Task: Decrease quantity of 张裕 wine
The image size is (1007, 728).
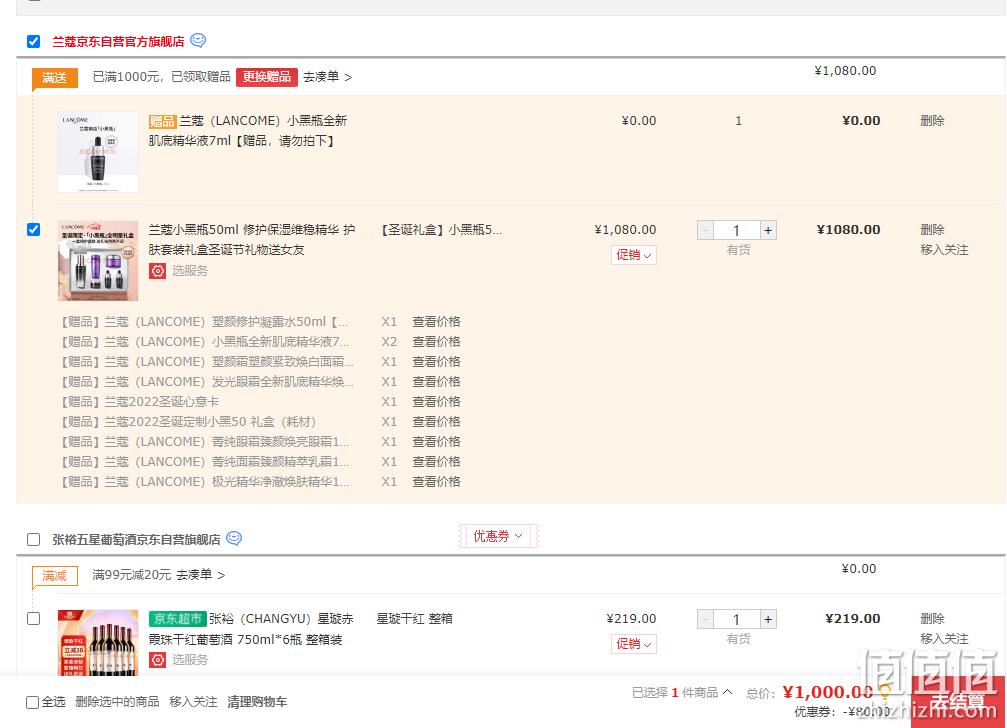Action: pyautogui.click(x=705, y=620)
